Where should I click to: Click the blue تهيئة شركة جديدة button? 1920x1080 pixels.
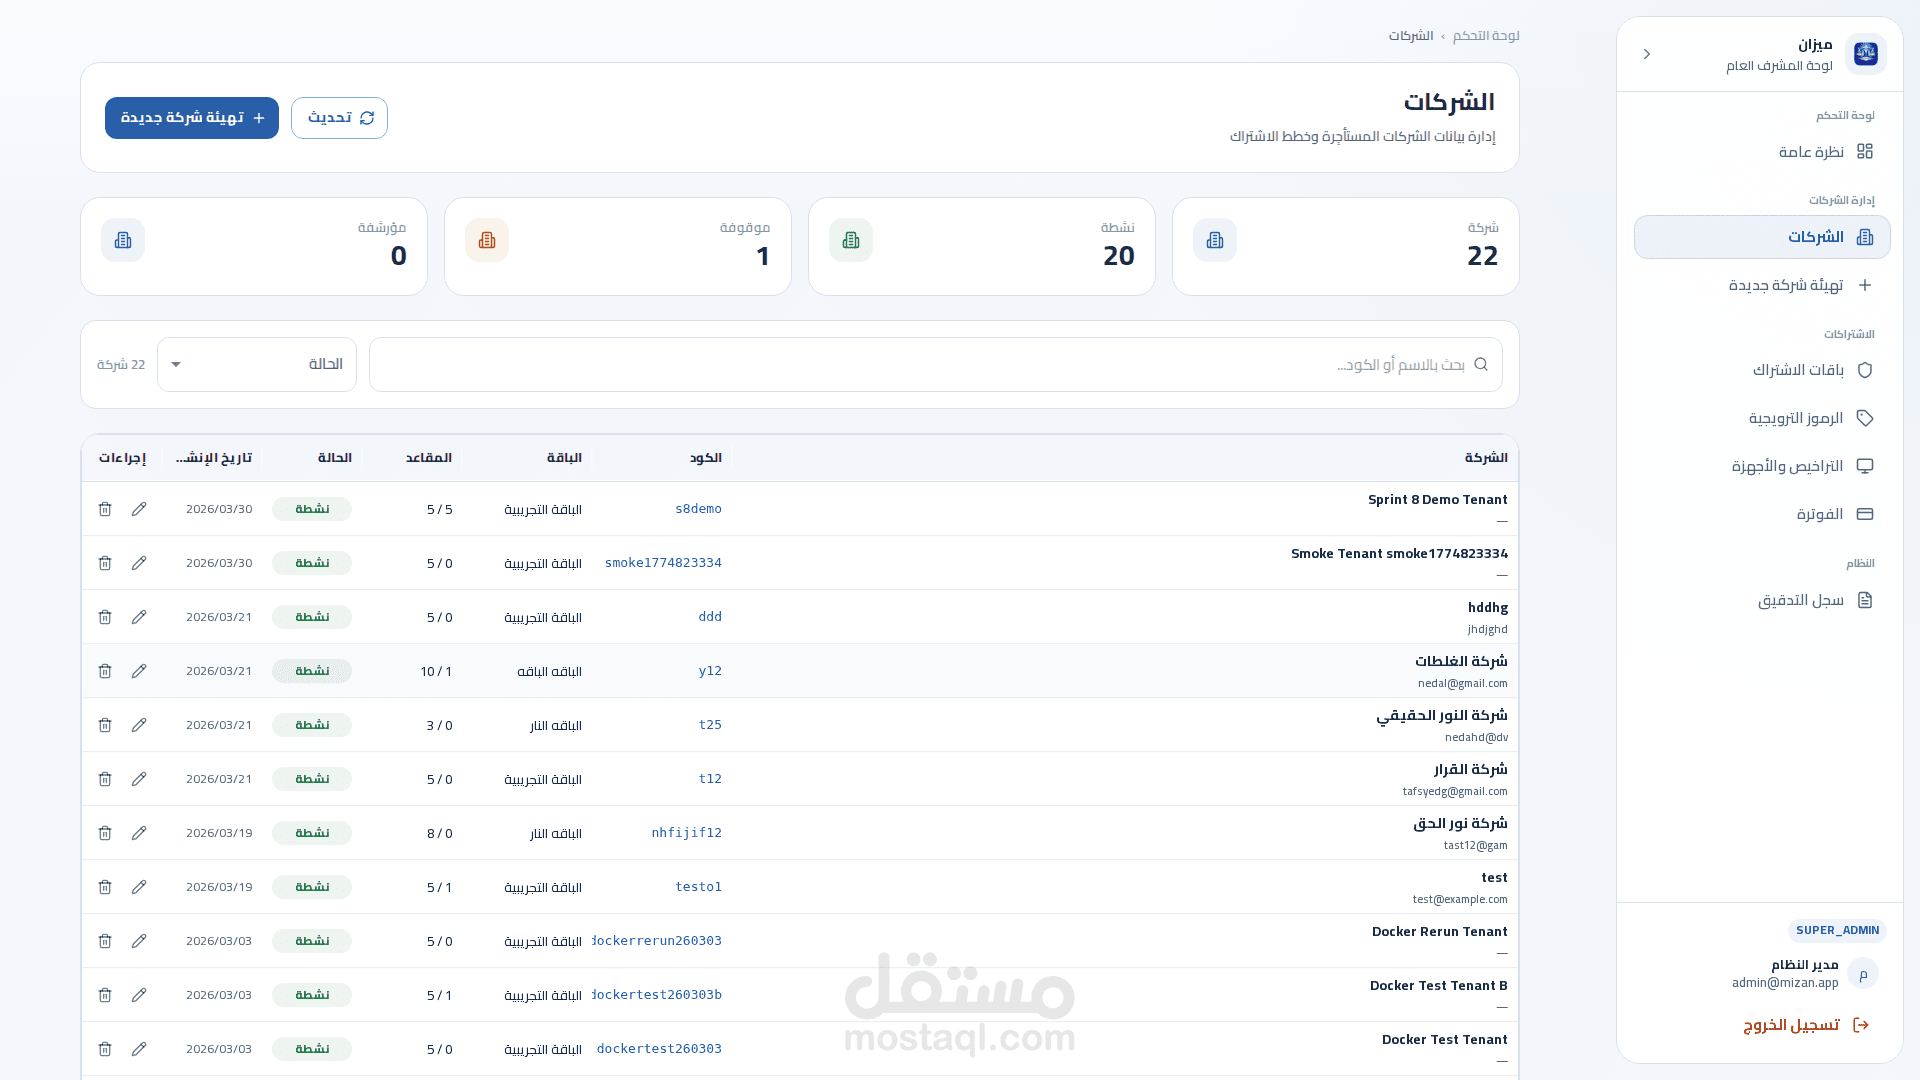[192, 118]
